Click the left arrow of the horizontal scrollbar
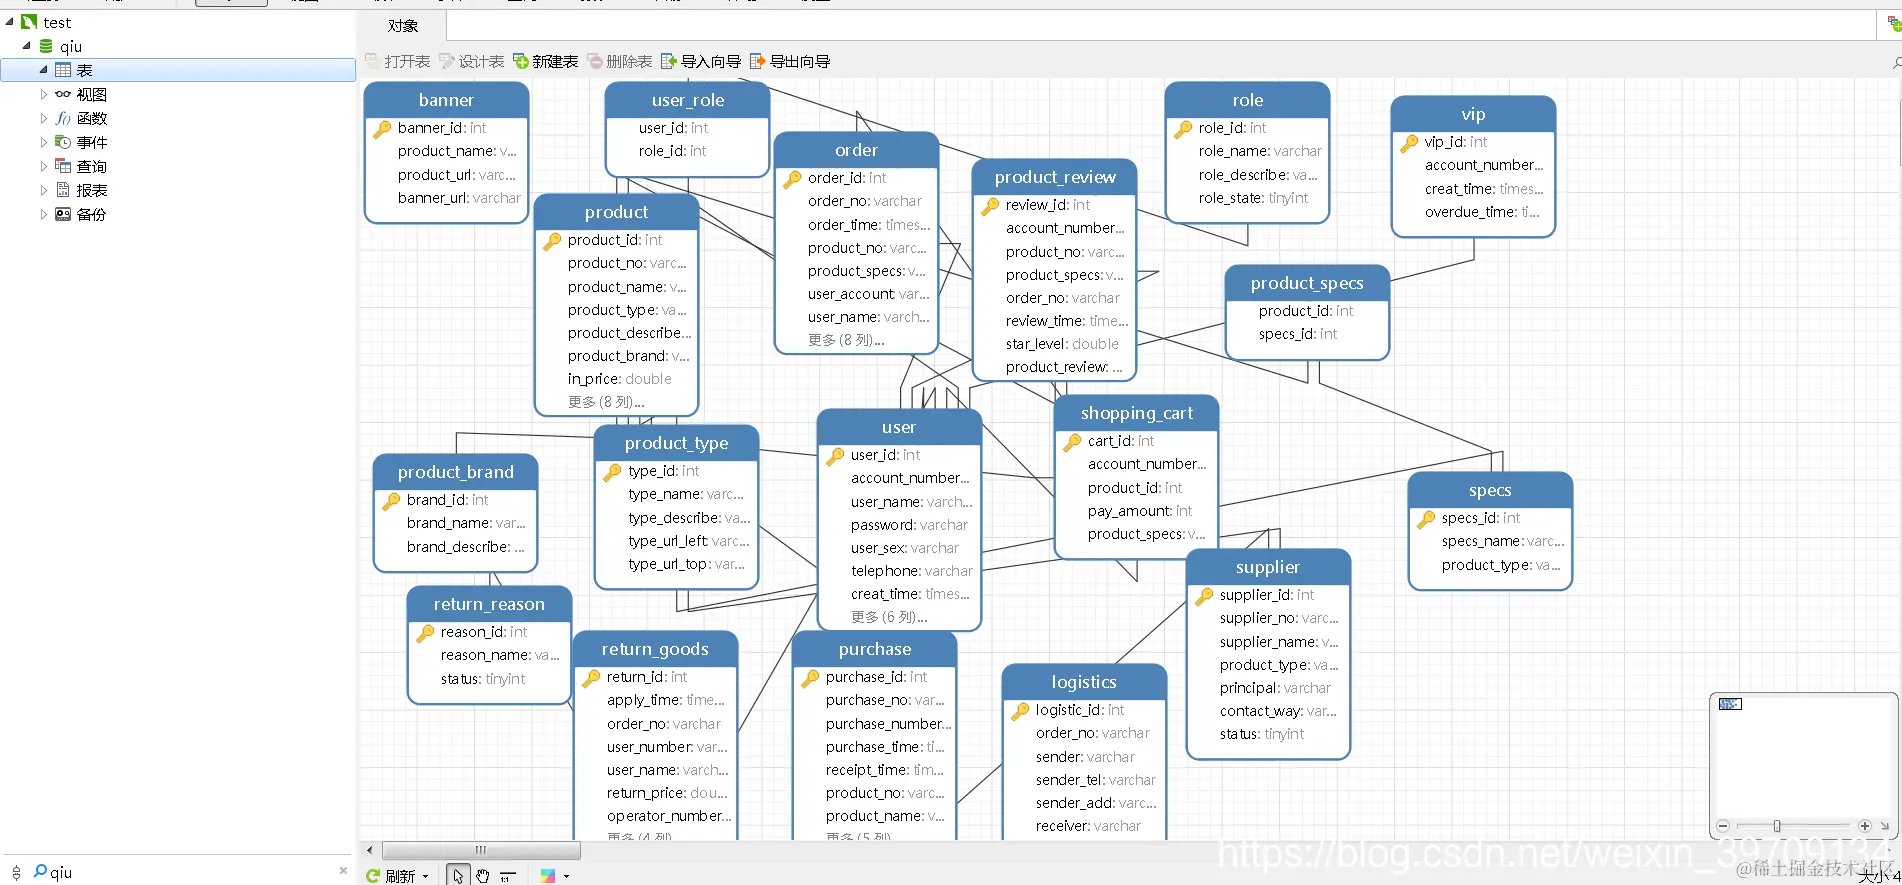1902x885 pixels. pos(370,850)
